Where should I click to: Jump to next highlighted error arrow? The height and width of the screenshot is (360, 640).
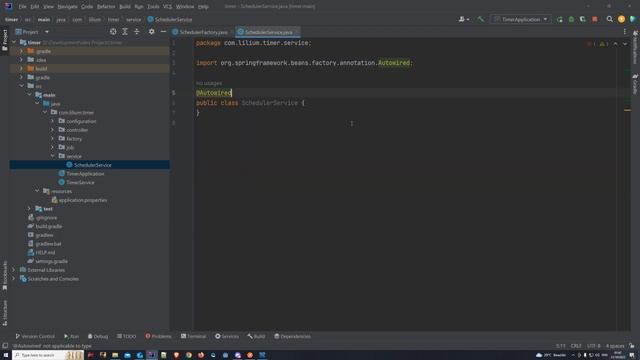coord(625,44)
